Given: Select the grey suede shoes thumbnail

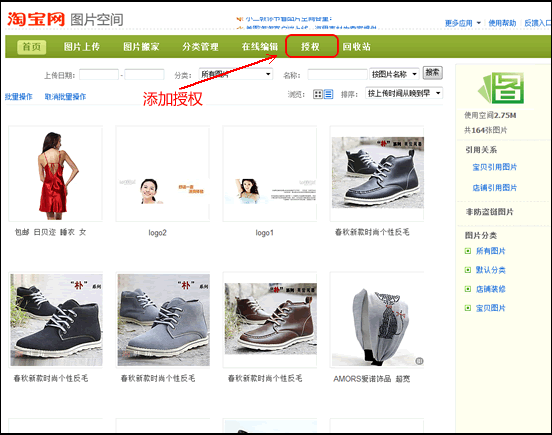Looking at the screenshot, I should [163, 320].
